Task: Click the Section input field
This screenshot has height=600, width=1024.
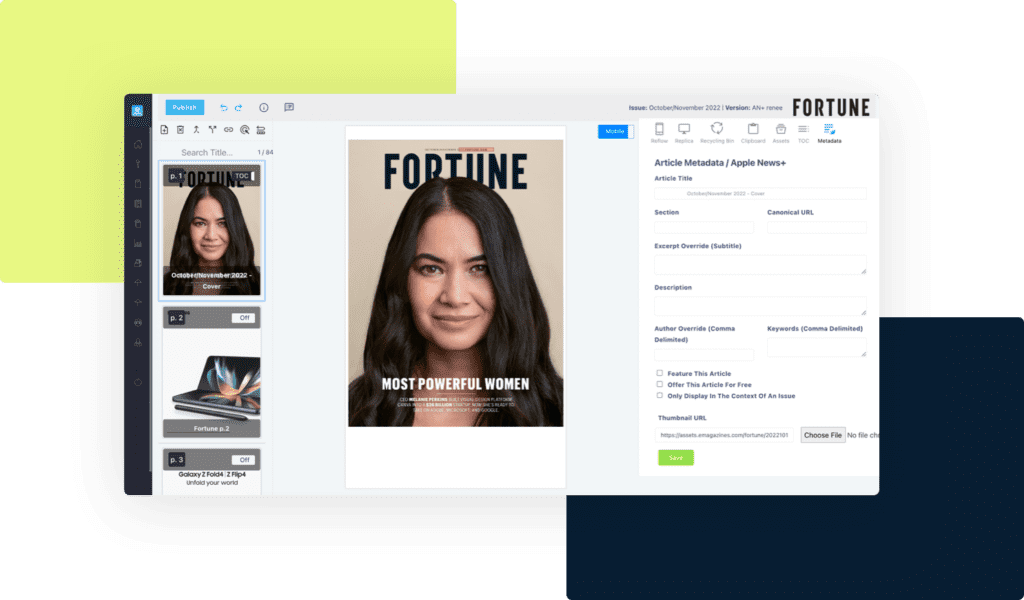Action: click(x=704, y=227)
